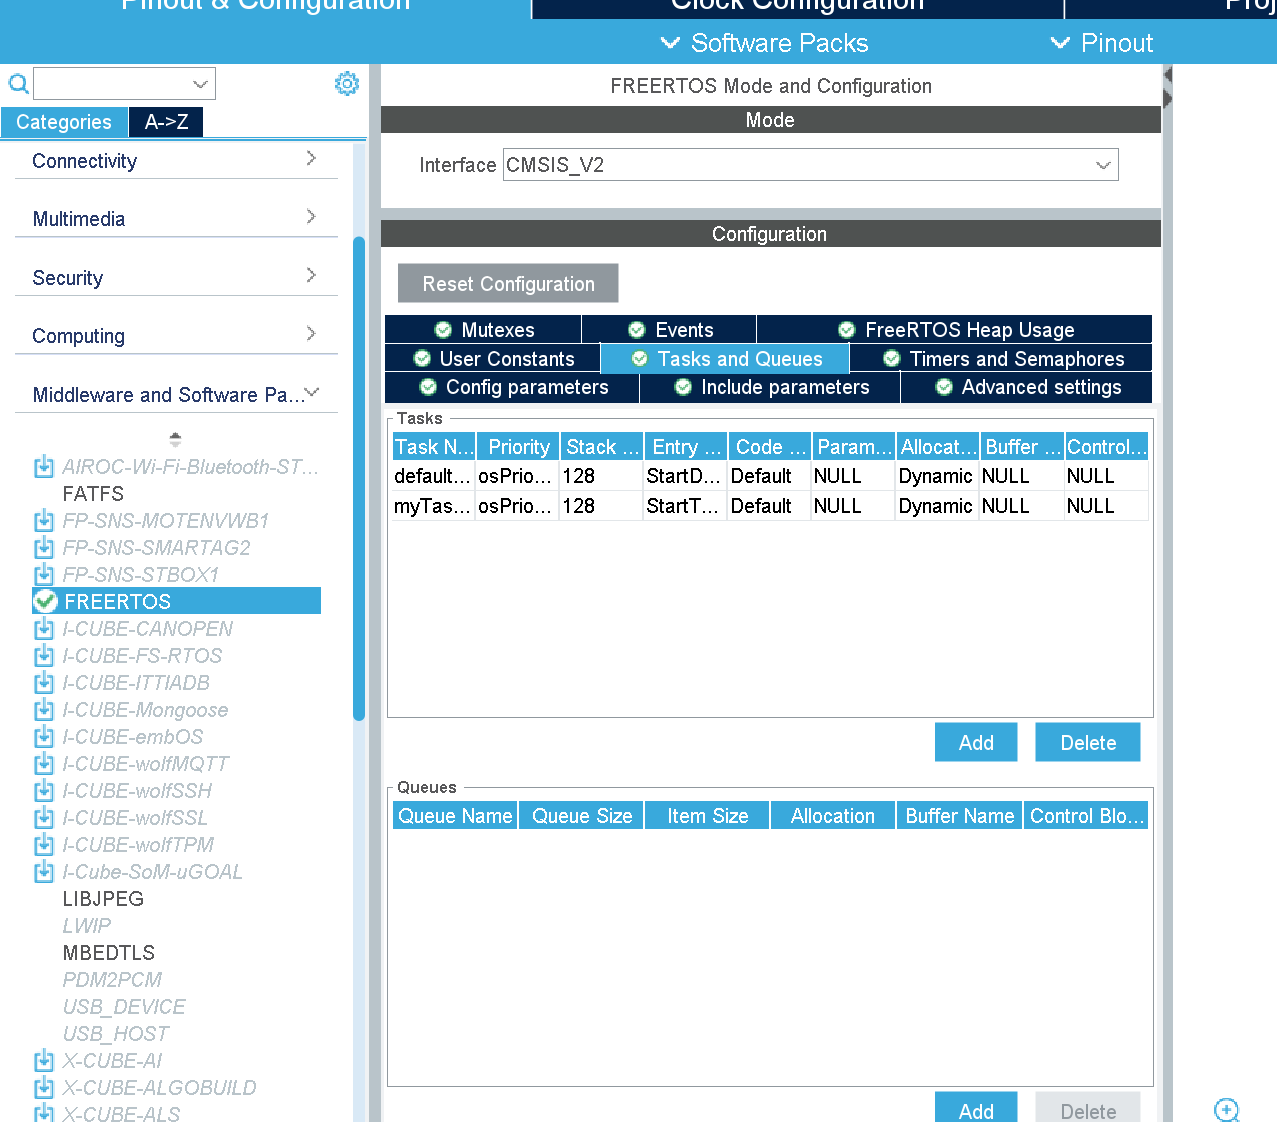Open the settings gear icon
Viewport: 1277px width, 1122px height.
(x=347, y=83)
